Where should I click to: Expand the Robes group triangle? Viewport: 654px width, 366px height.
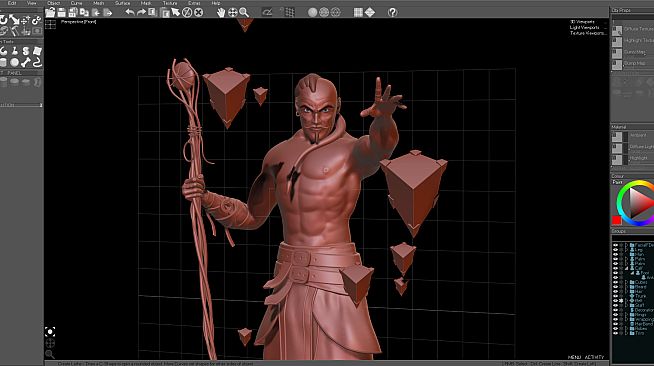coord(626,328)
